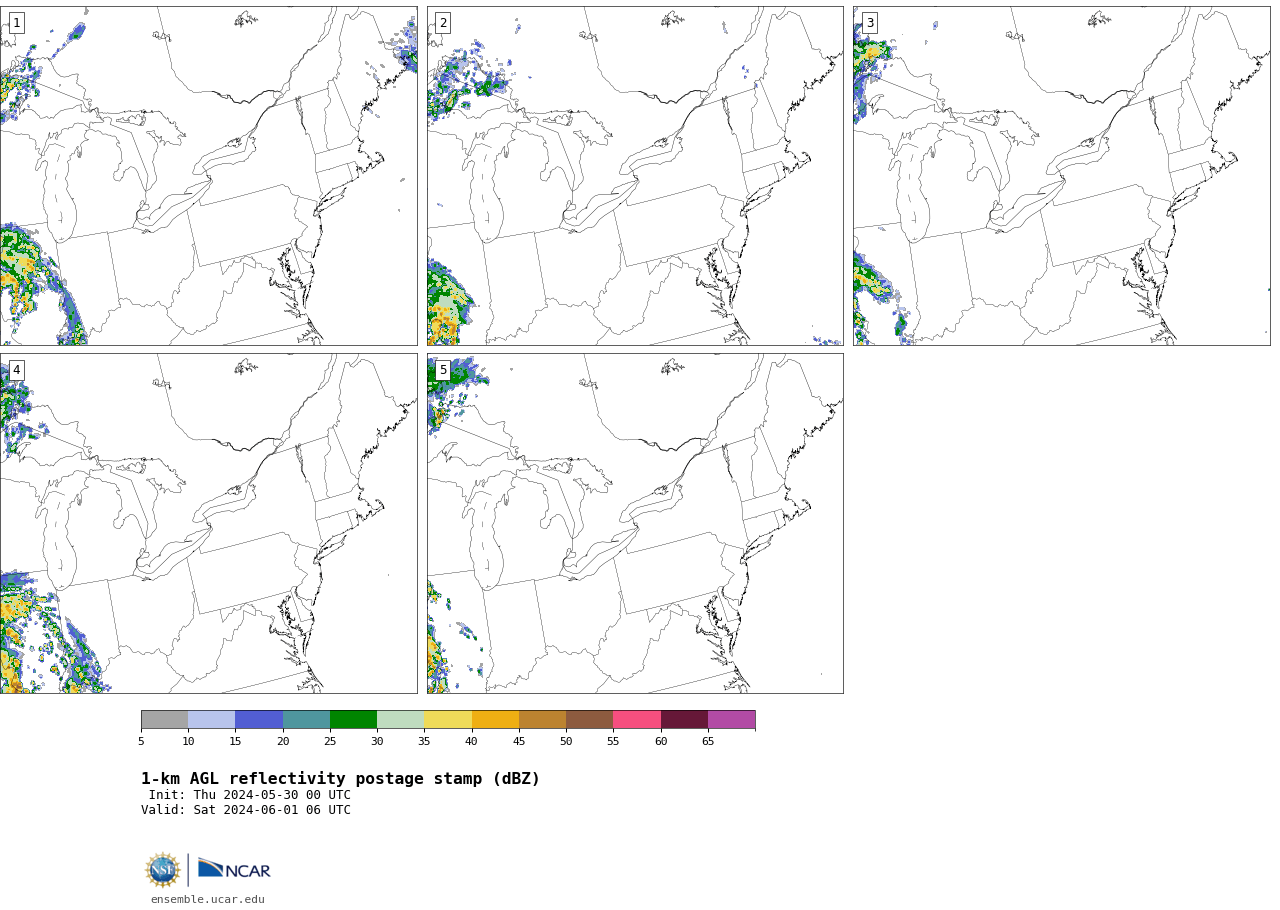Open ensemble member 4 reflectivity map
The height and width of the screenshot is (910, 1280).
point(208,523)
